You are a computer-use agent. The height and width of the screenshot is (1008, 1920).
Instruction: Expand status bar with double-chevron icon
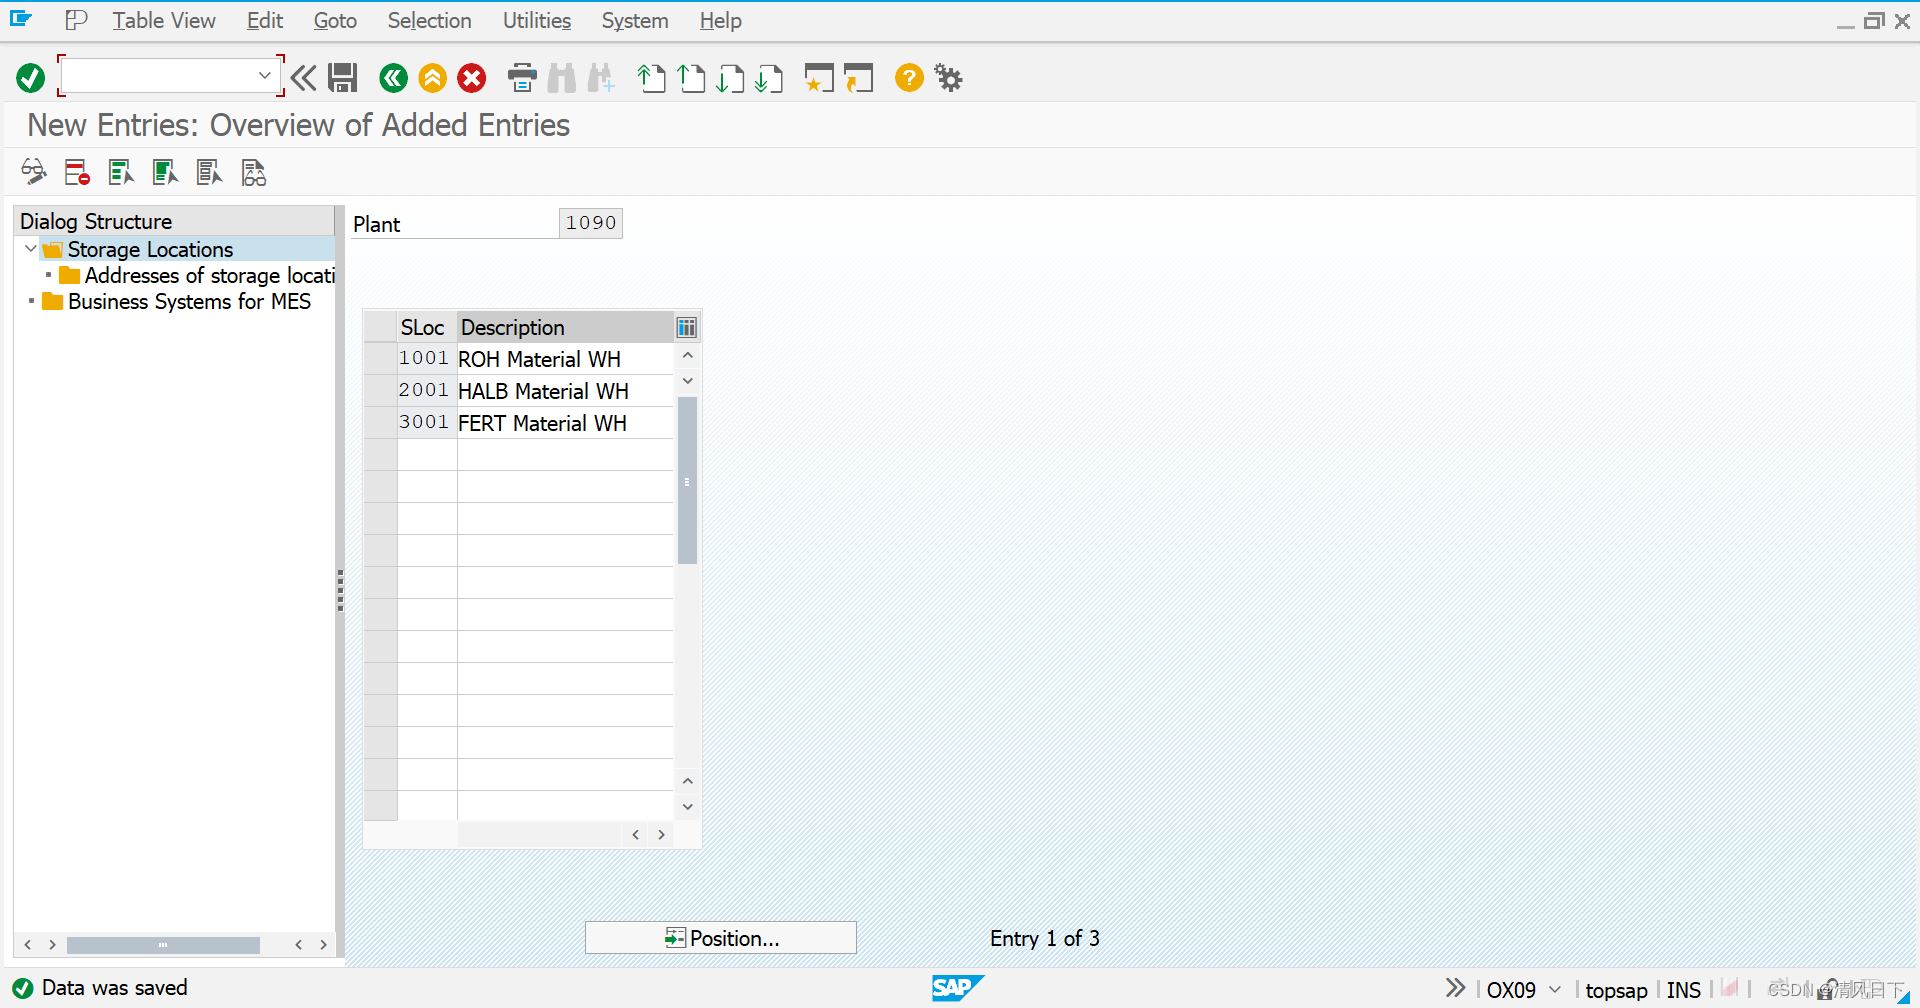pos(1455,988)
